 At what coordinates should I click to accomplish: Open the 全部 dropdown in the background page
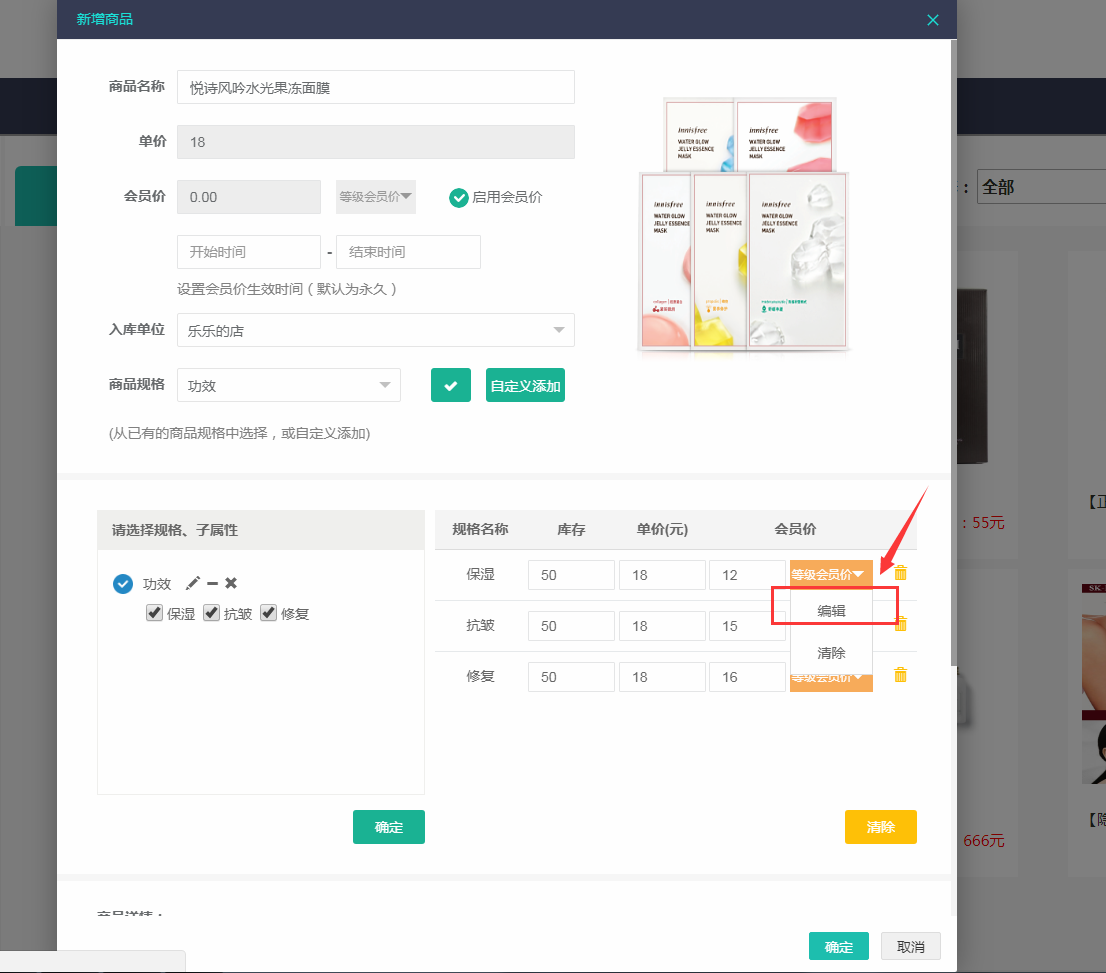tap(1040, 187)
